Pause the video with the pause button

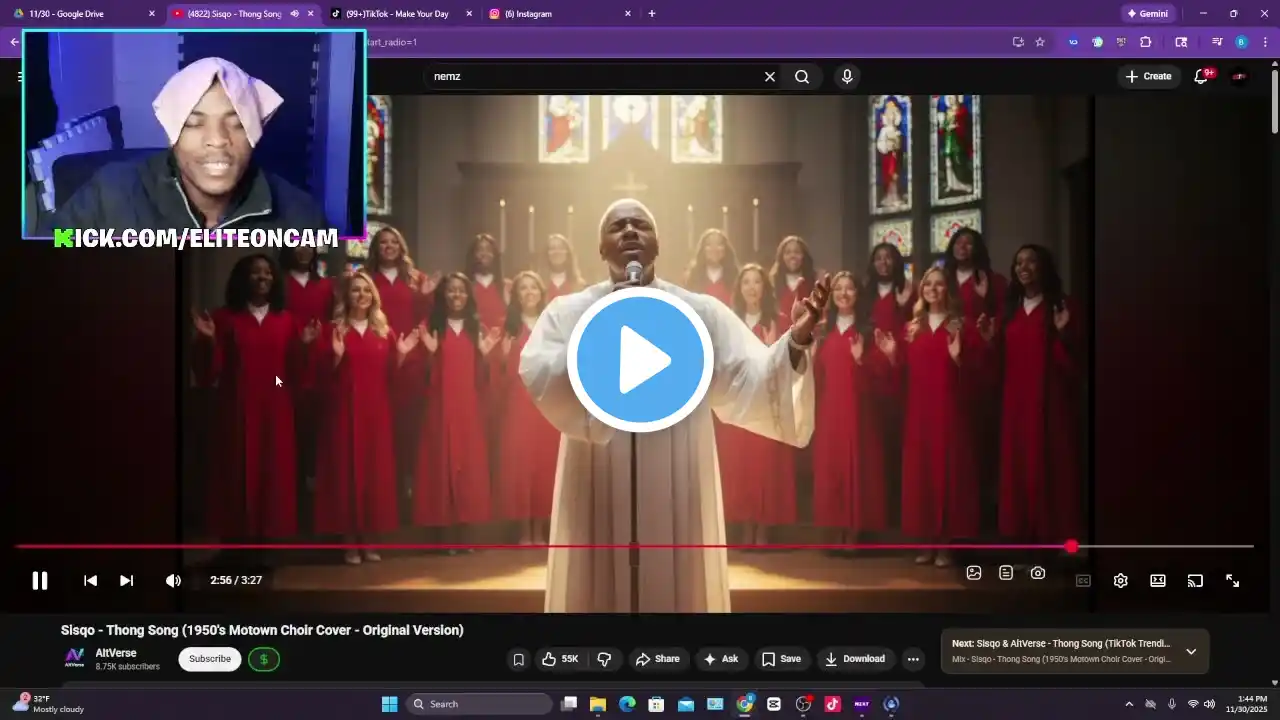coord(40,581)
